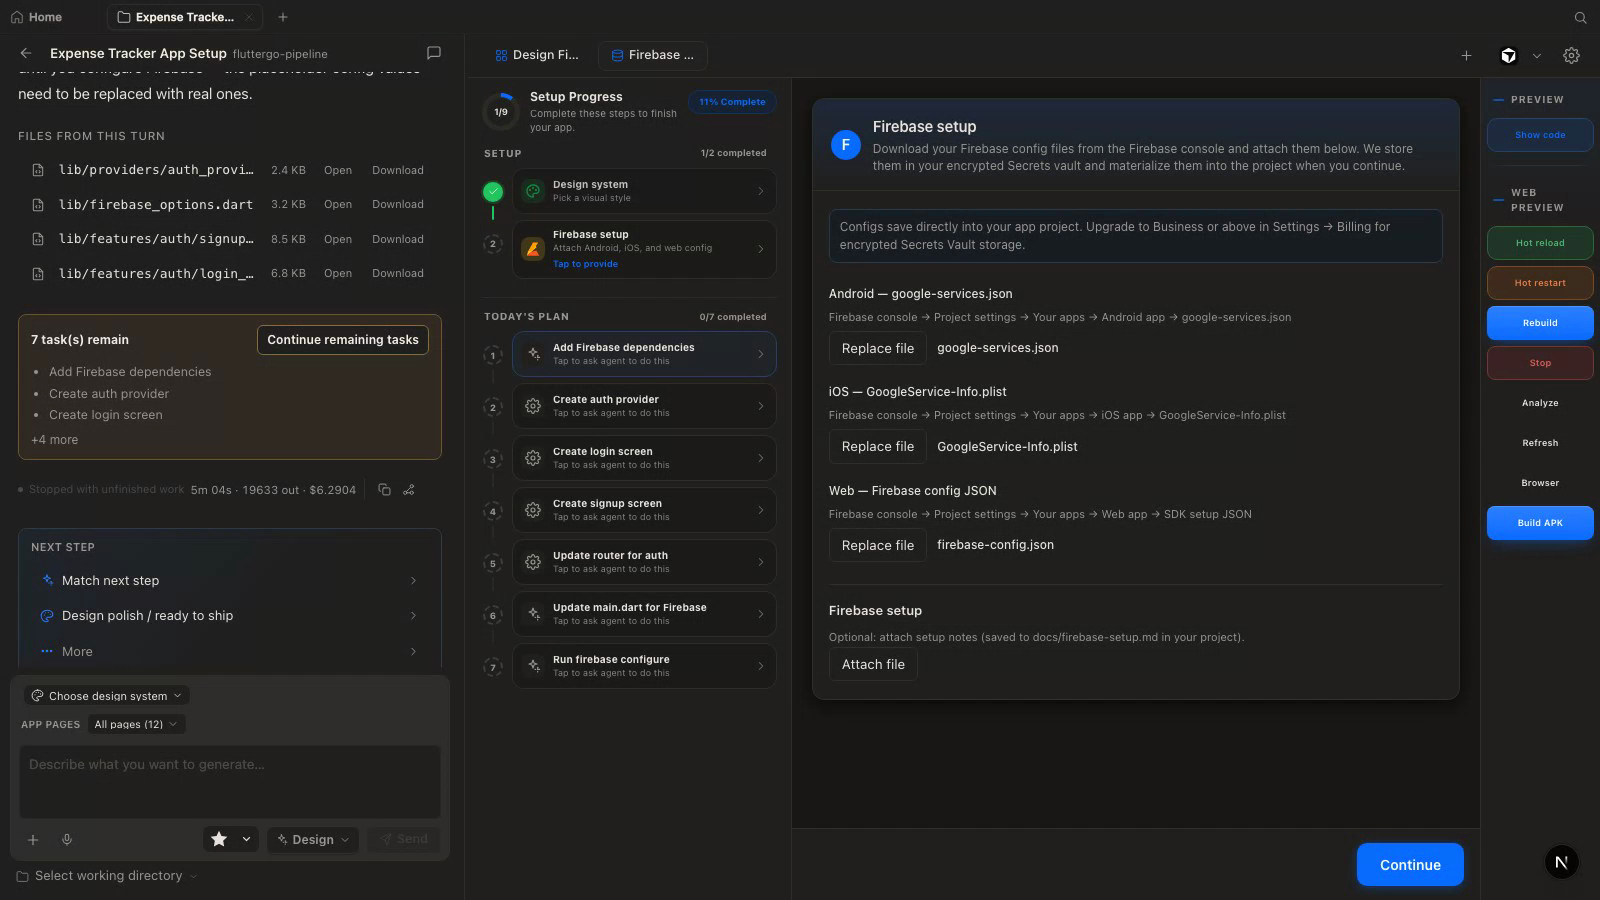Open the Choose design system dropdown
Image resolution: width=1600 pixels, height=900 pixels.
click(x=107, y=696)
